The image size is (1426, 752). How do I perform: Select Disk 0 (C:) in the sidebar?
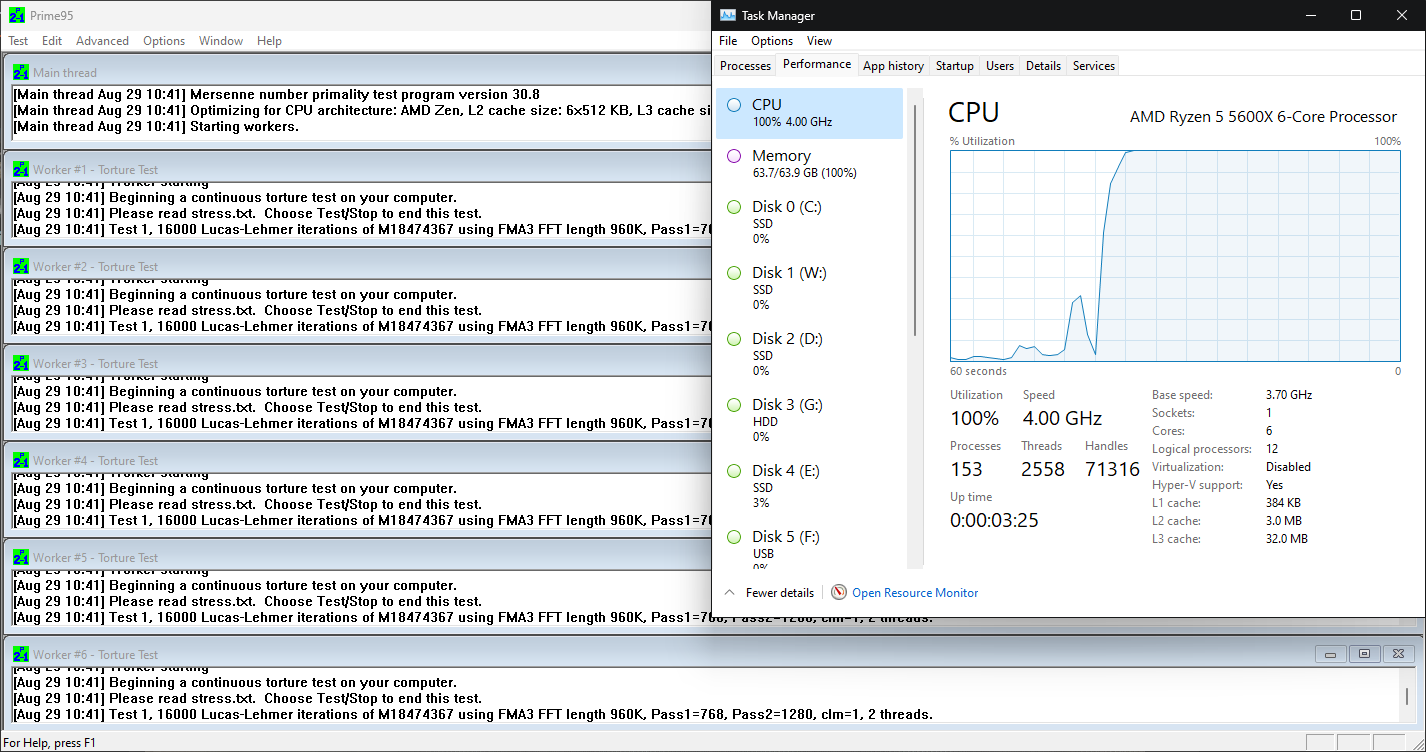(x=809, y=222)
